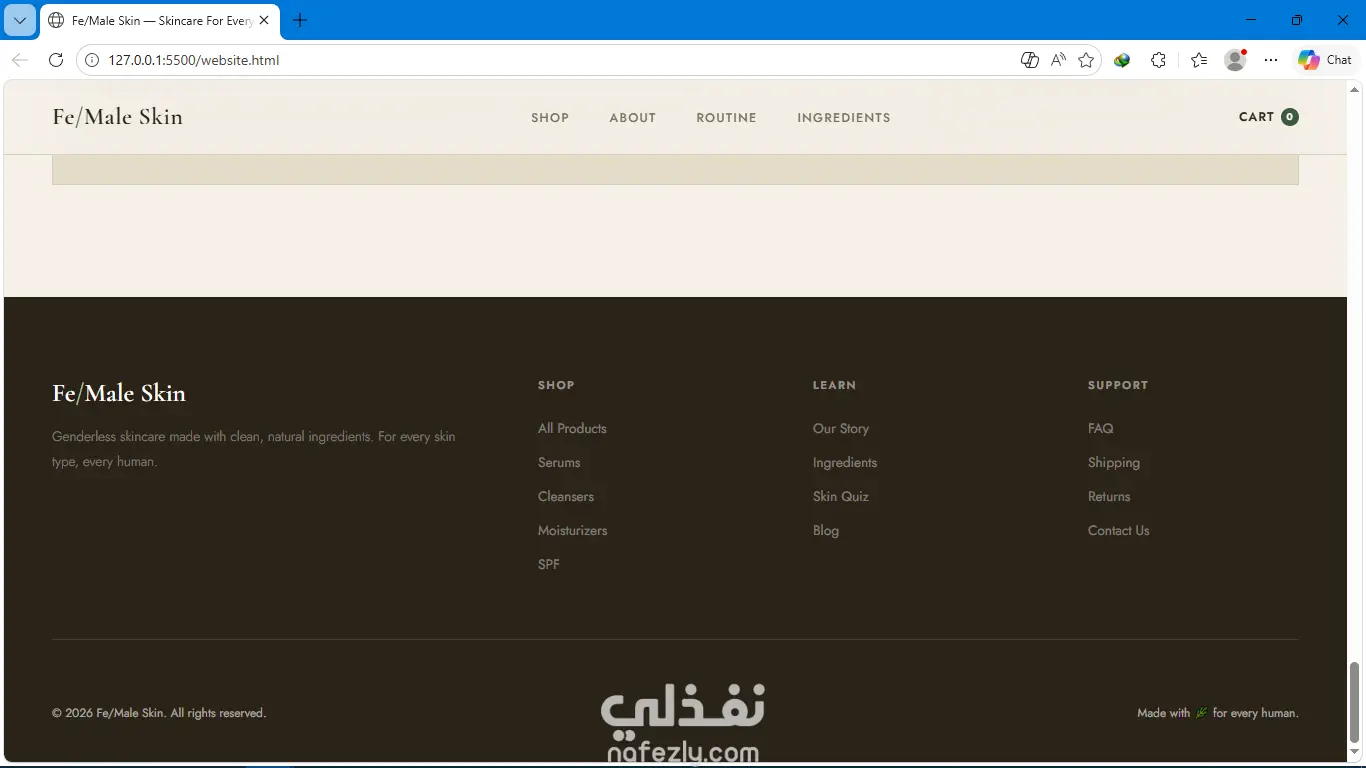
Task: Open the Moisturizers footer link
Action: tap(573, 530)
